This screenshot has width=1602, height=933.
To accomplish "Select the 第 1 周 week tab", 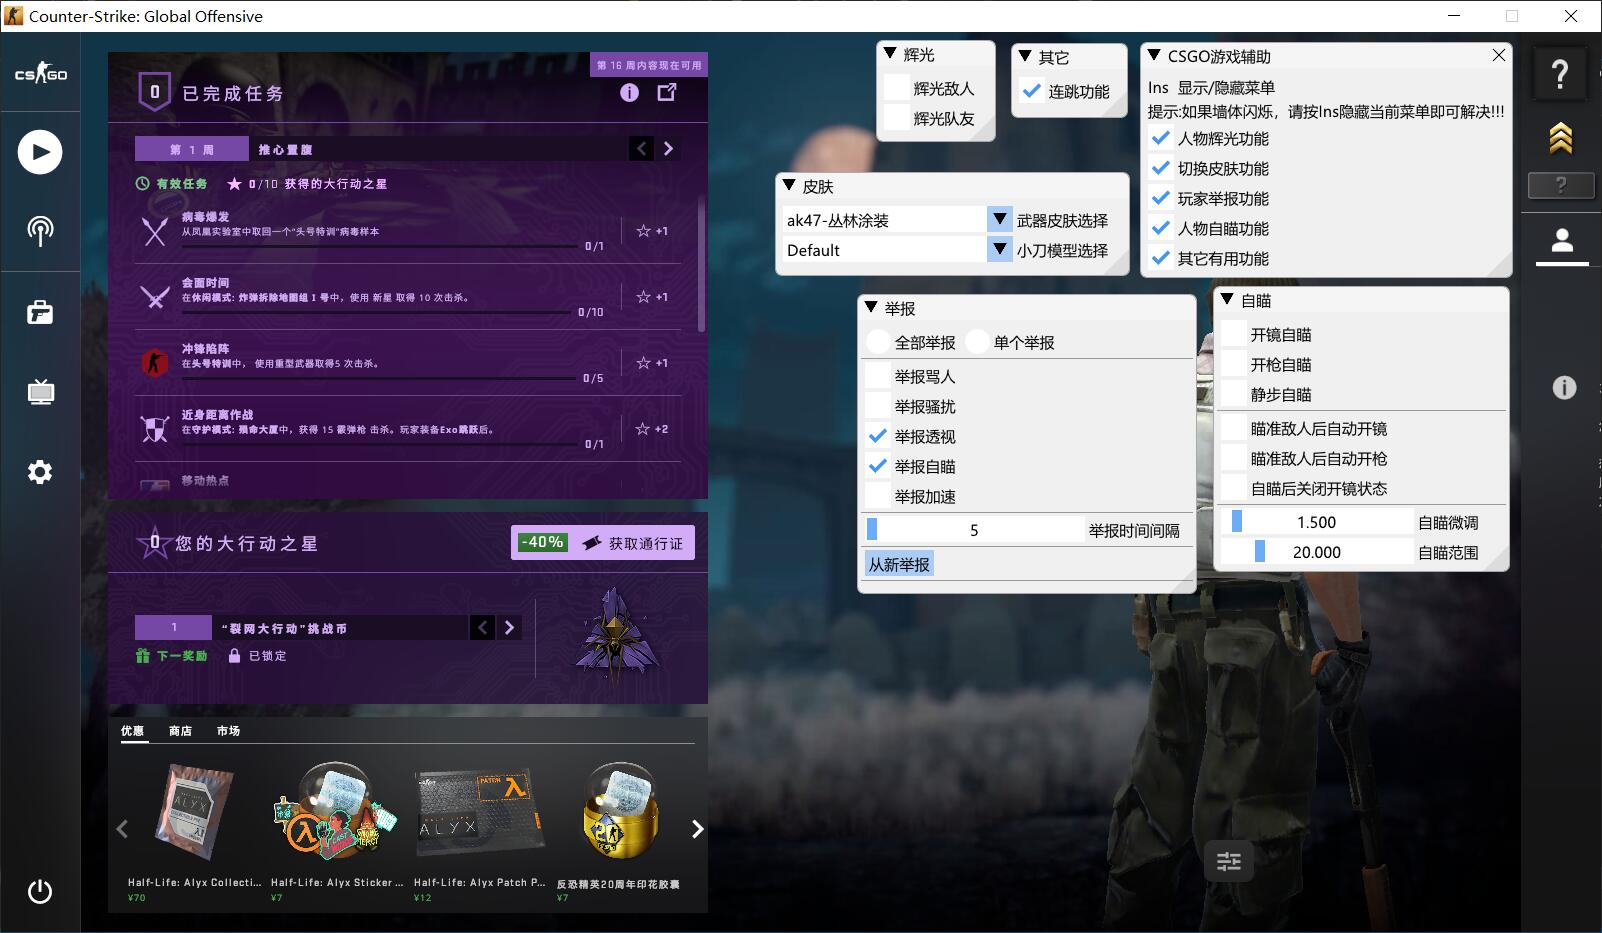I will pyautogui.click(x=191, y=149).
